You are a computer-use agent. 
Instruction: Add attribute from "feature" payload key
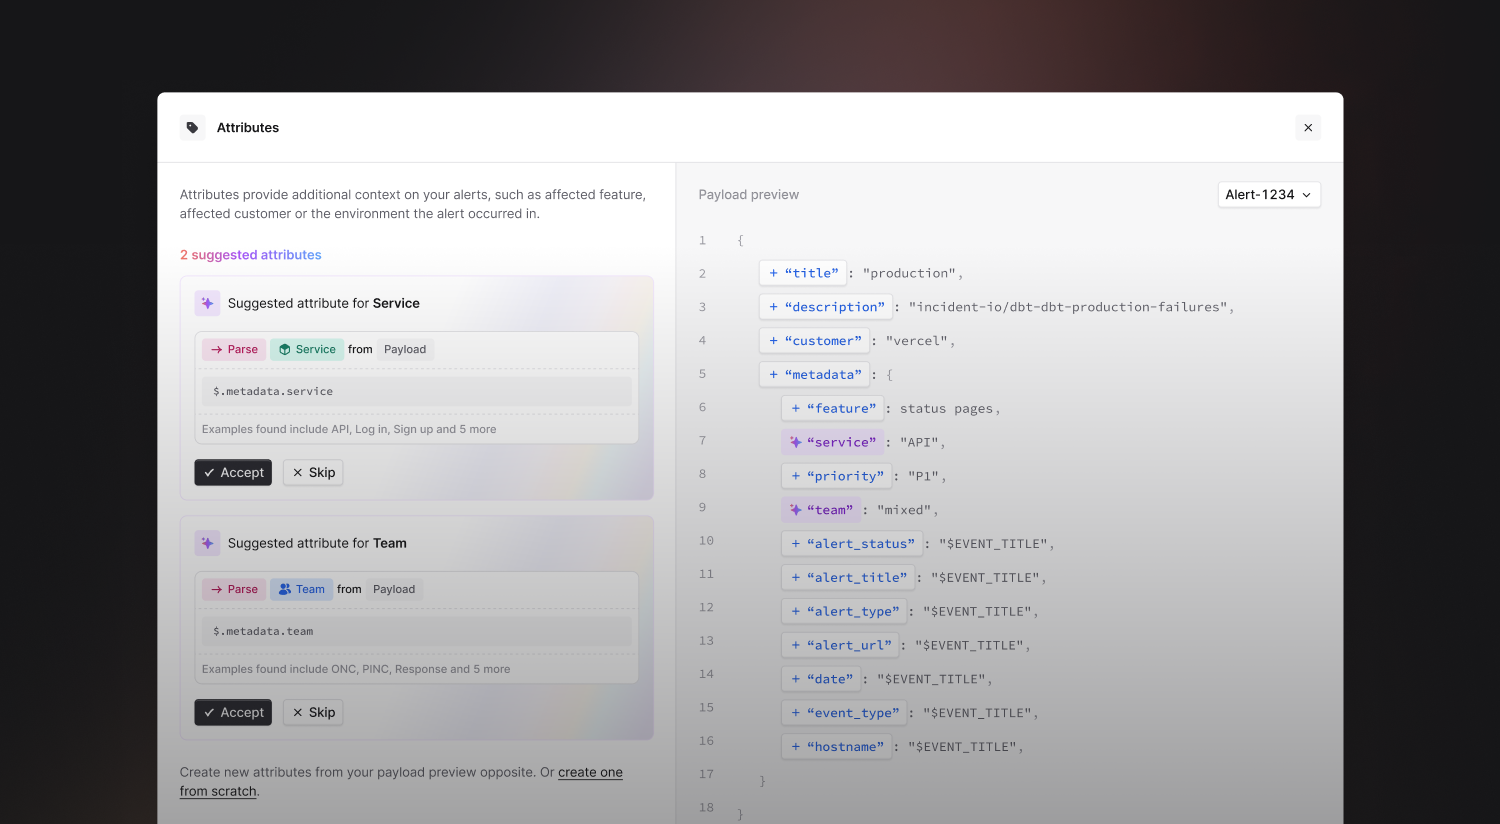[833, 408]
